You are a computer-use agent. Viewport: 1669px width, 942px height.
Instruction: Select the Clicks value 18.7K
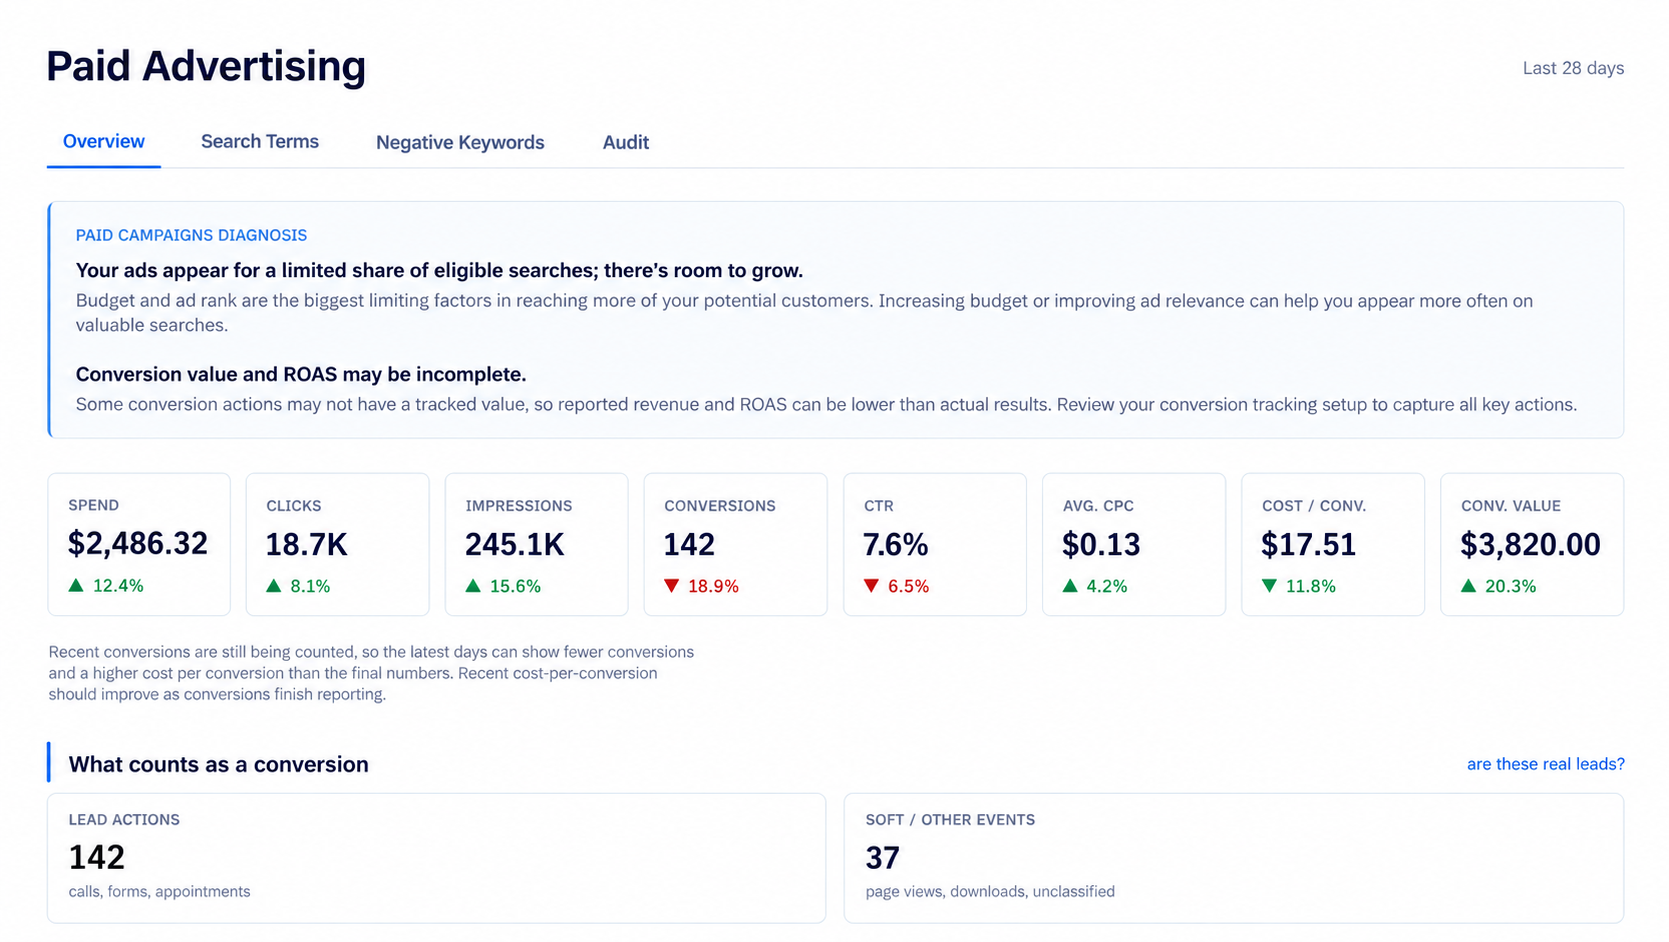306,544
